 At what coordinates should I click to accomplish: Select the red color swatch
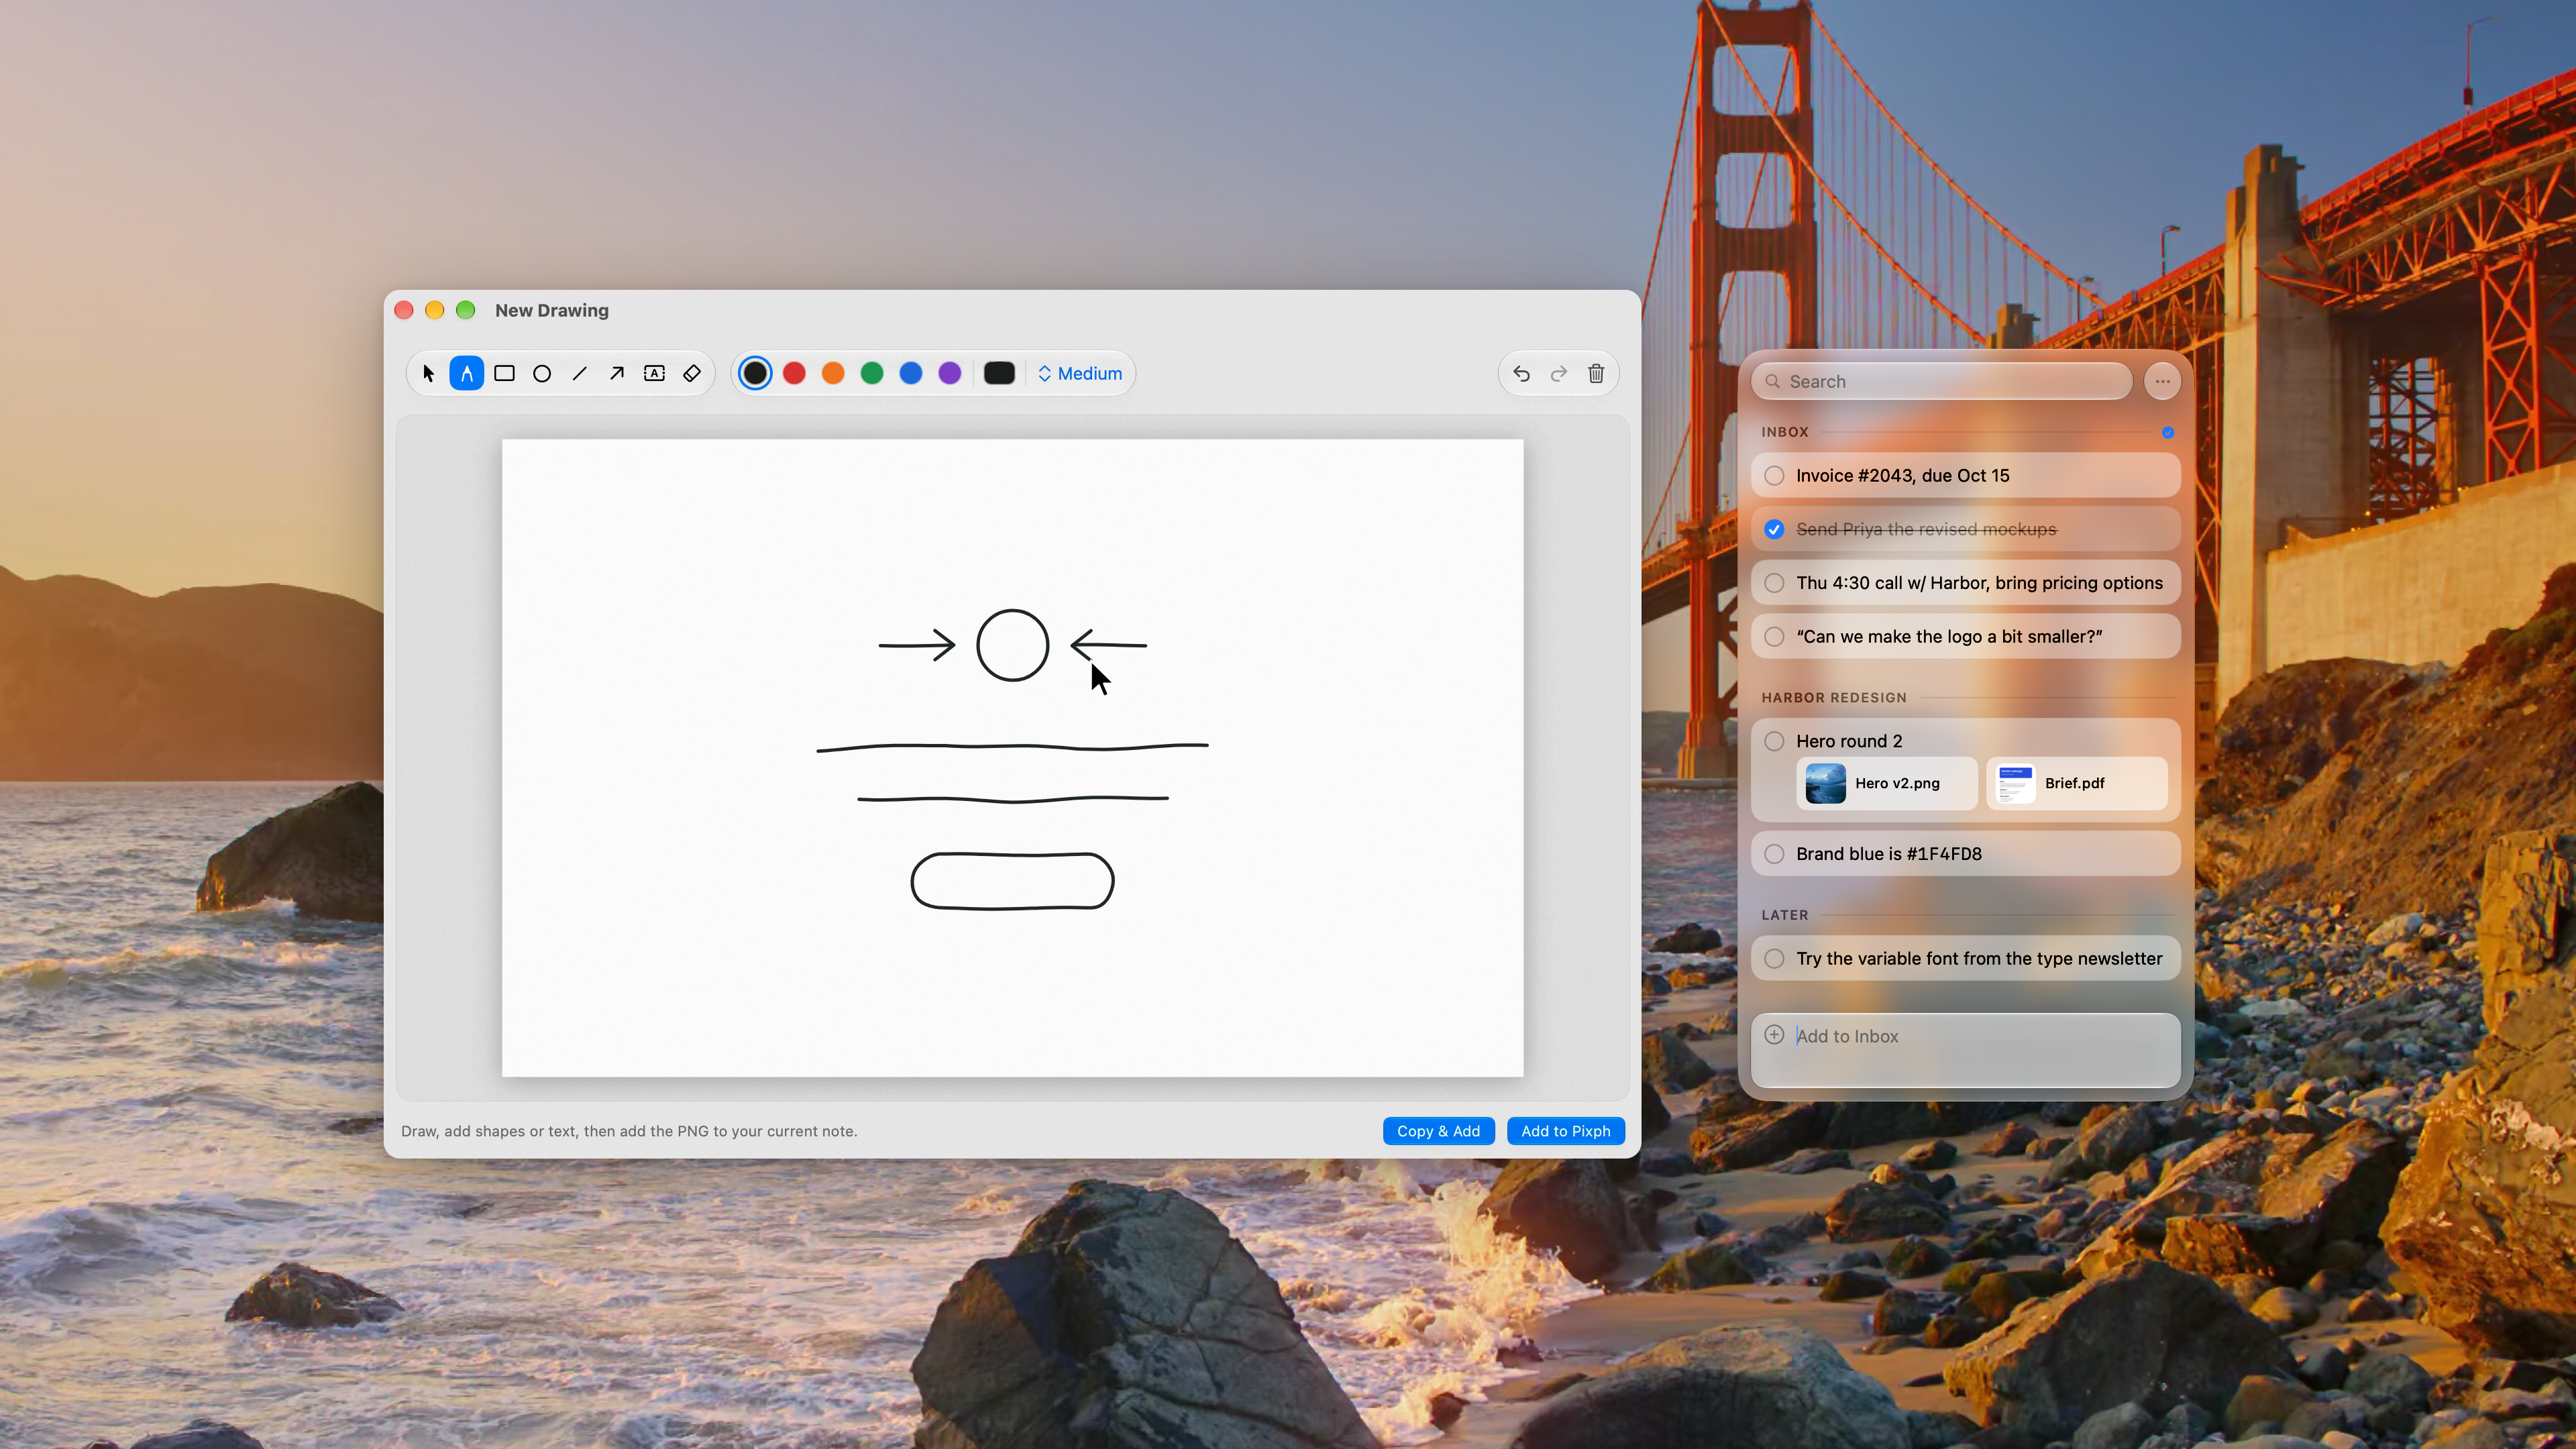794,373
